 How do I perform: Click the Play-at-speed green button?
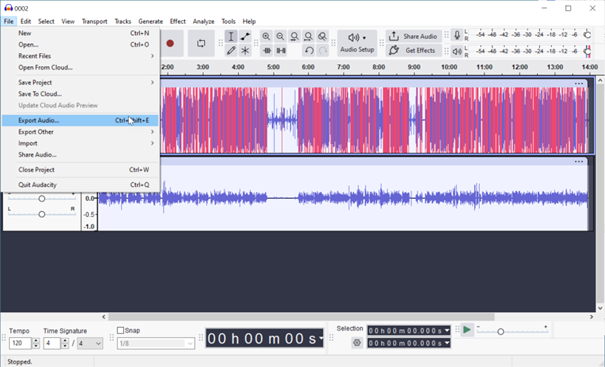coord(467,330)
